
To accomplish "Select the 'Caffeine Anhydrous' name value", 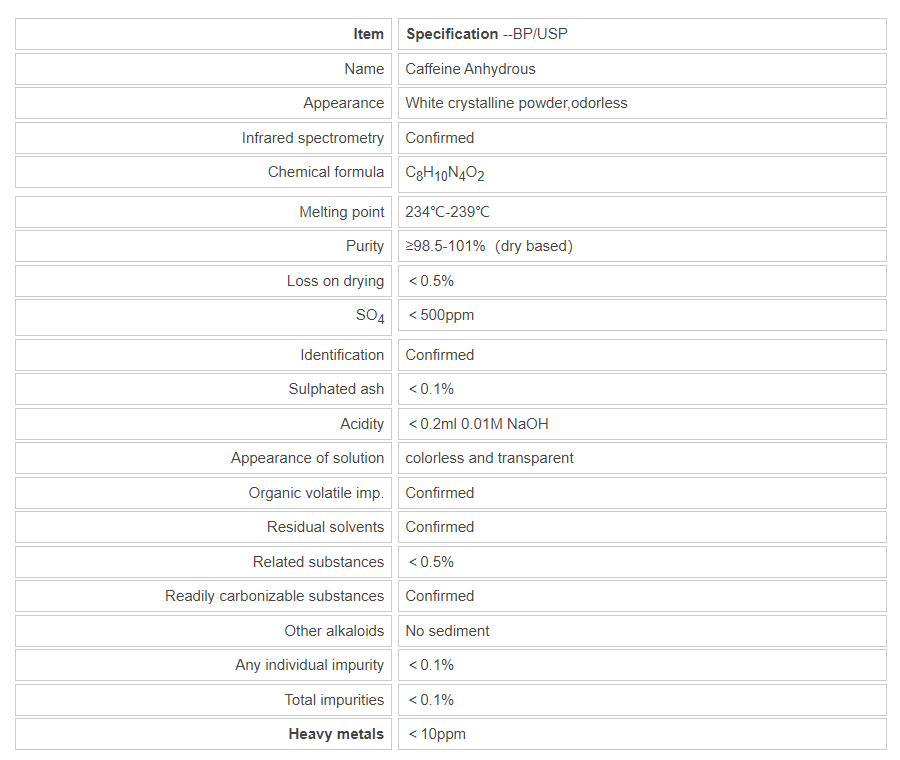I will (470, 69).
